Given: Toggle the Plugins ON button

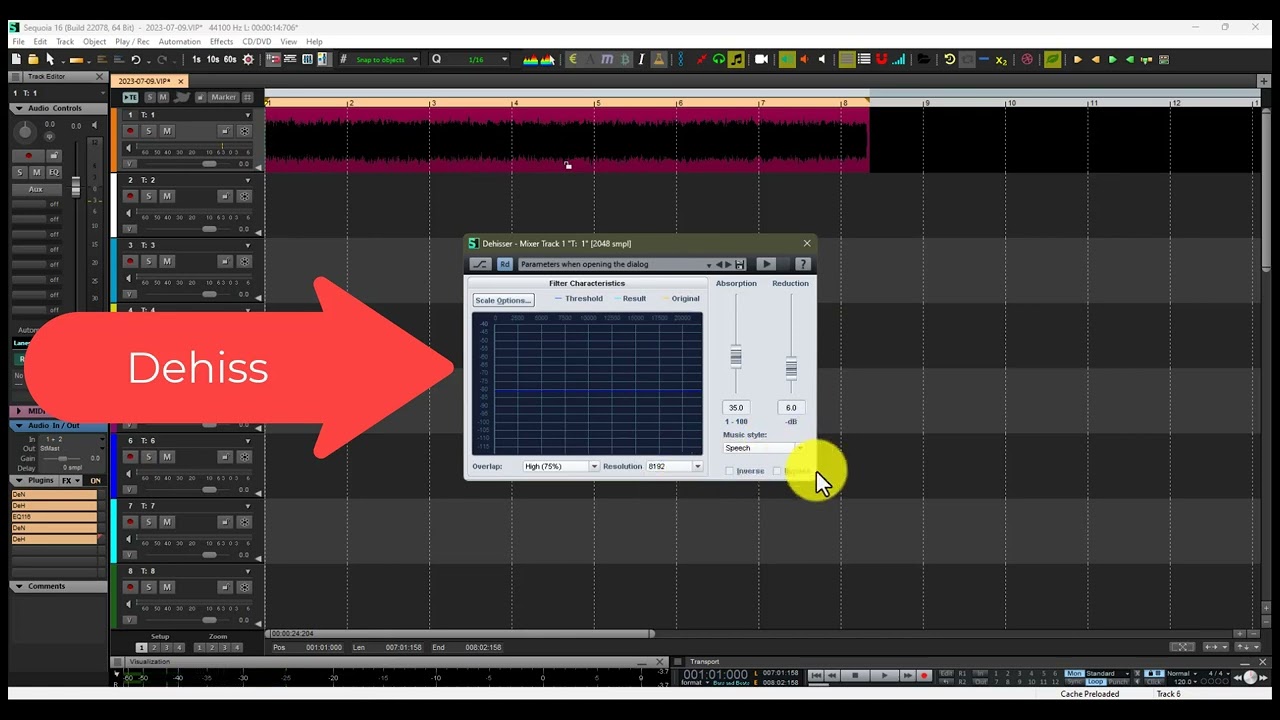Looking at the screenshot, I should pos(96,481).
